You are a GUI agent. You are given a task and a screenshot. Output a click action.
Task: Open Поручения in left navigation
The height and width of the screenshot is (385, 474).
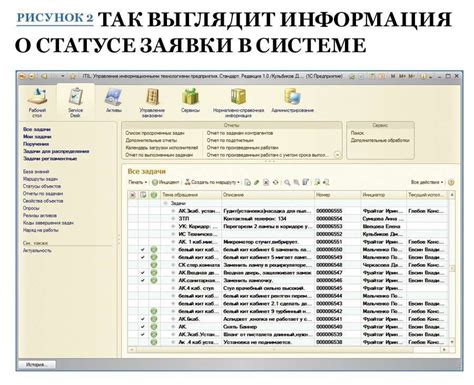(x=36, y=144)
